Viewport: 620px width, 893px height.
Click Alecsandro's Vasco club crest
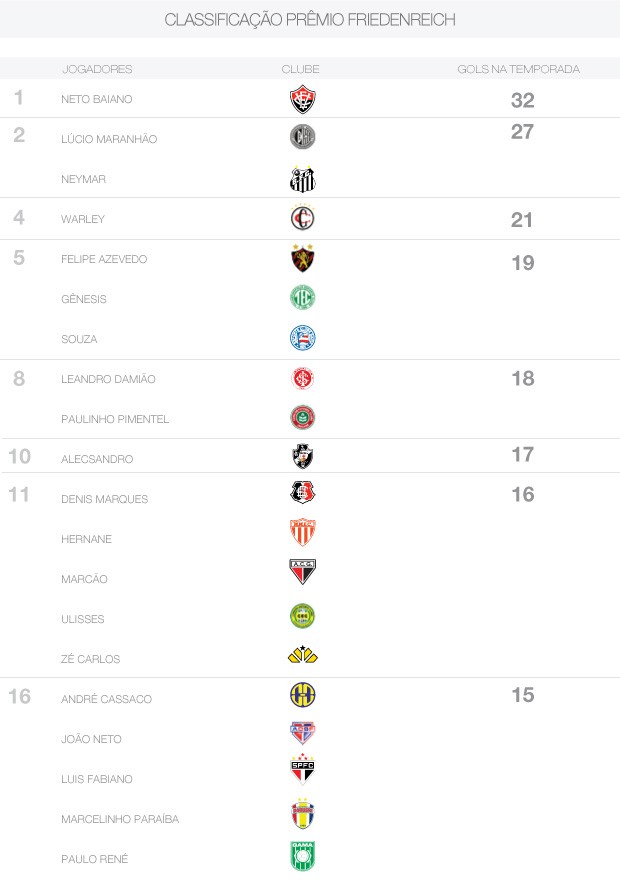302,456
